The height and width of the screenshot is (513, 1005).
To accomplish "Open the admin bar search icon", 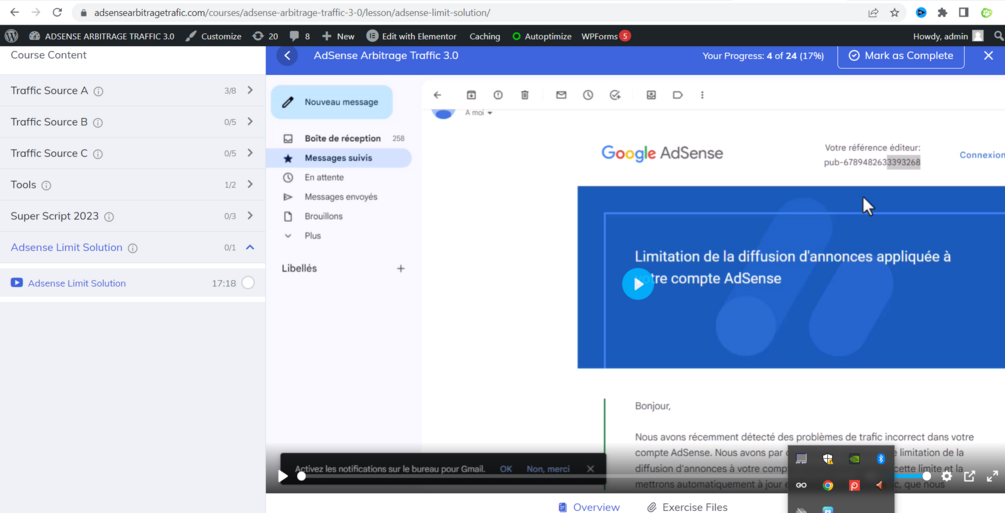I will (998, 36).
